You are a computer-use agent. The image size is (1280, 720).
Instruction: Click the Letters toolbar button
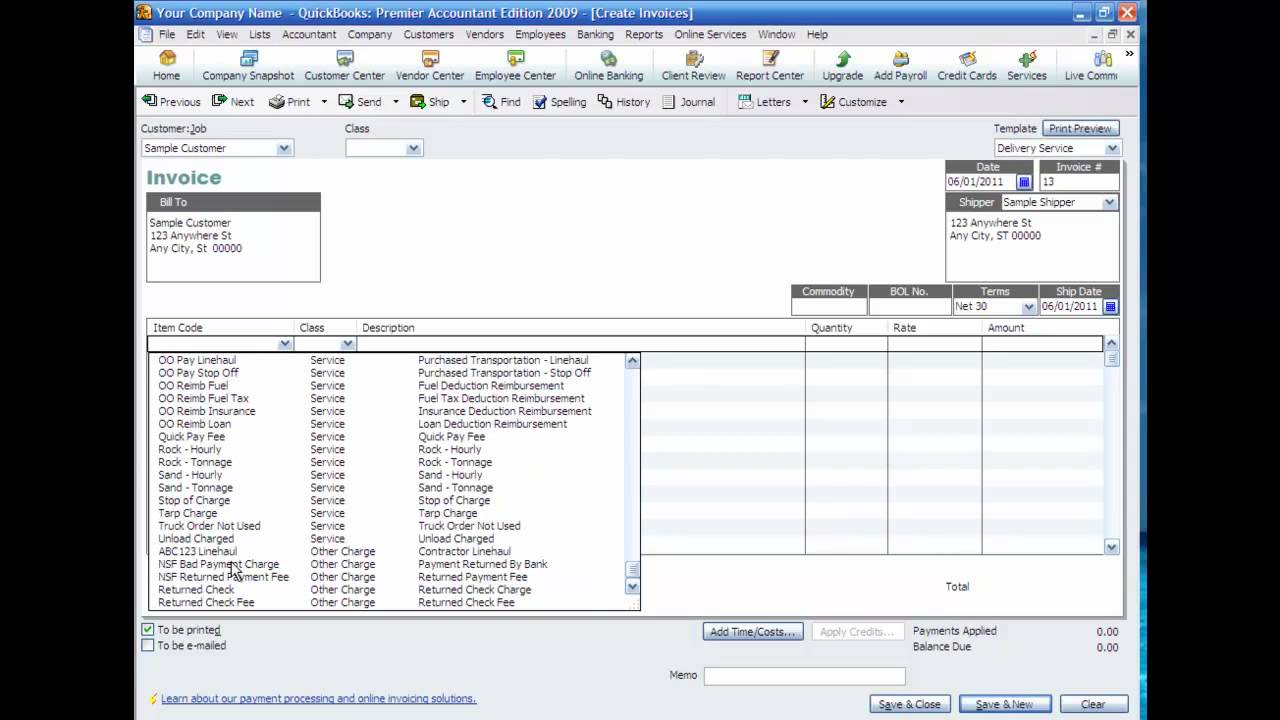pos(765,102)
